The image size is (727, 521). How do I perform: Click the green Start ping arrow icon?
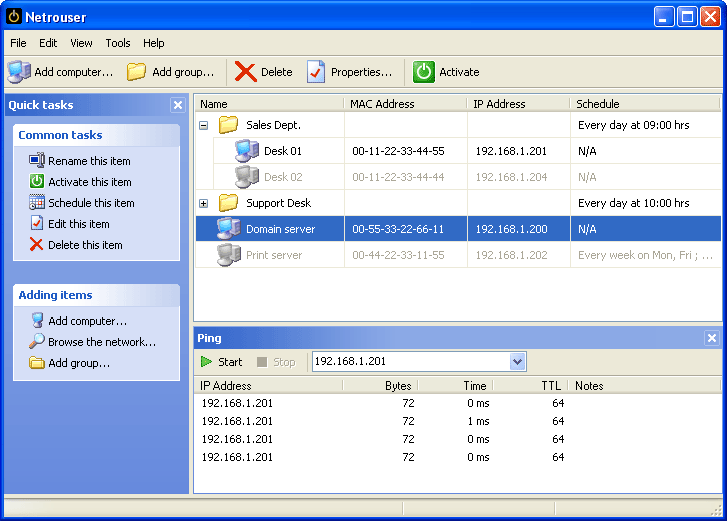click(x=206, y=362)
